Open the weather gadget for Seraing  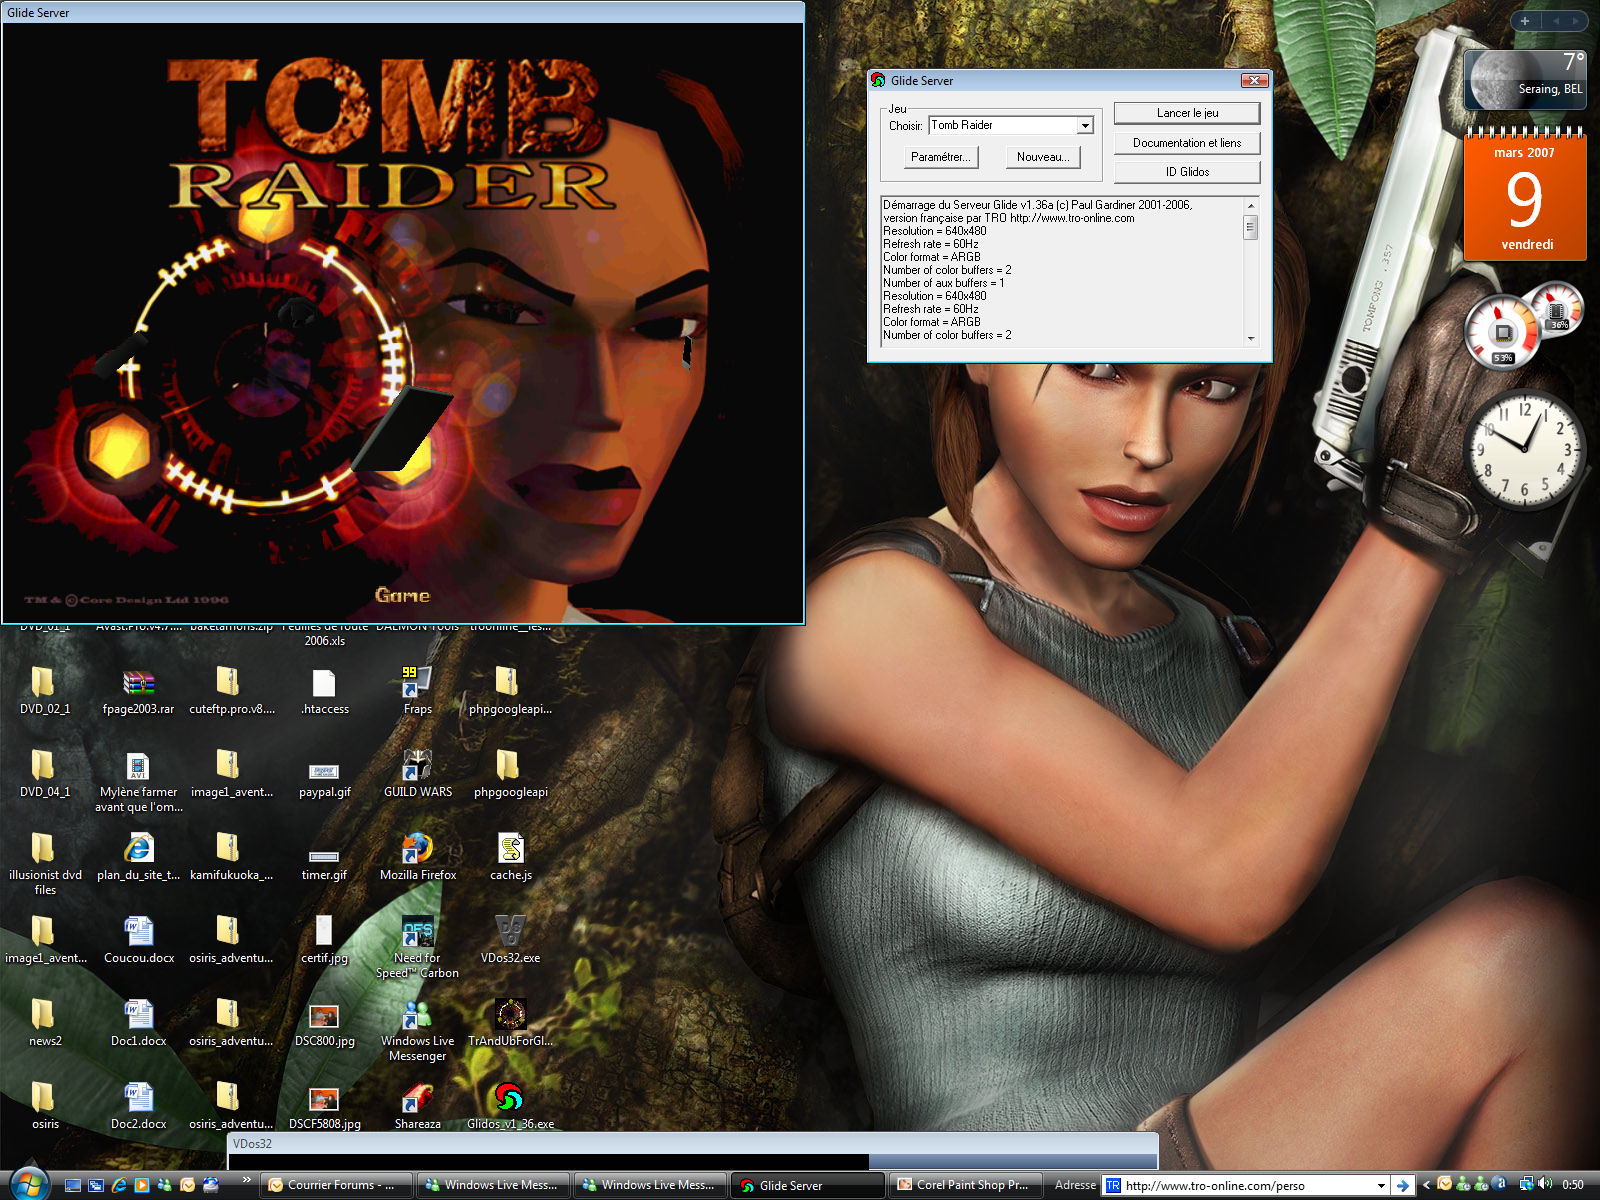click(1524, 80)
